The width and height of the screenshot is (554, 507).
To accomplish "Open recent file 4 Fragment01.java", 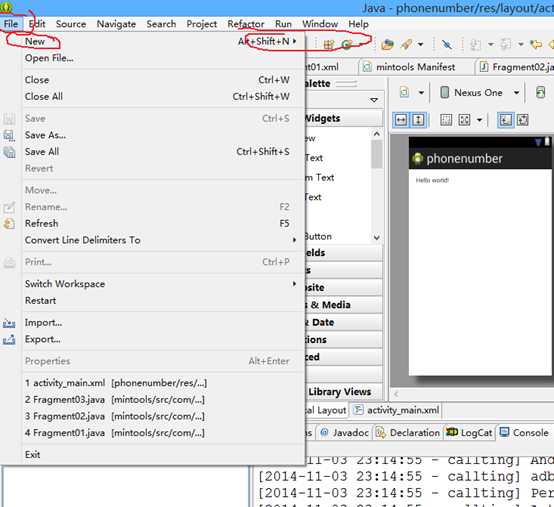I will tap(164, 433).
